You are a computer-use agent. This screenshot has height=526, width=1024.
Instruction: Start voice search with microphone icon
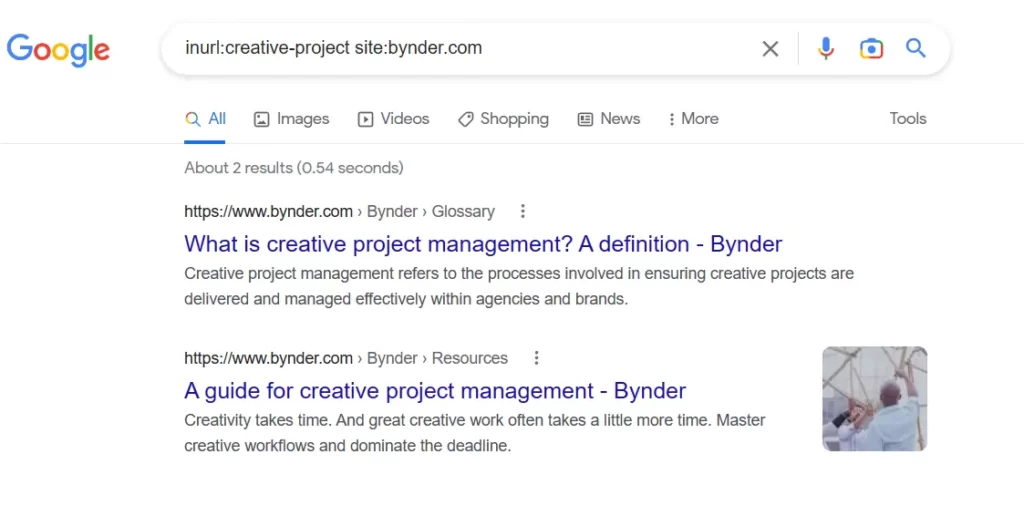point(825,48)
